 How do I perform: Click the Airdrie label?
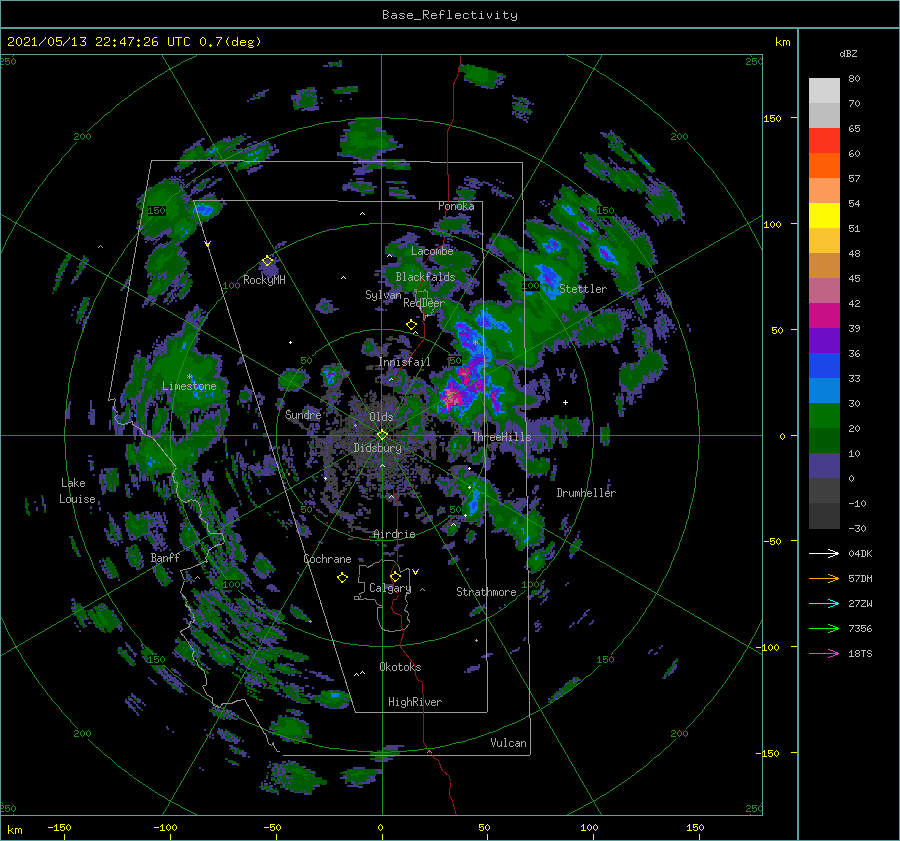pyautogui.click(x=394, y=534)
